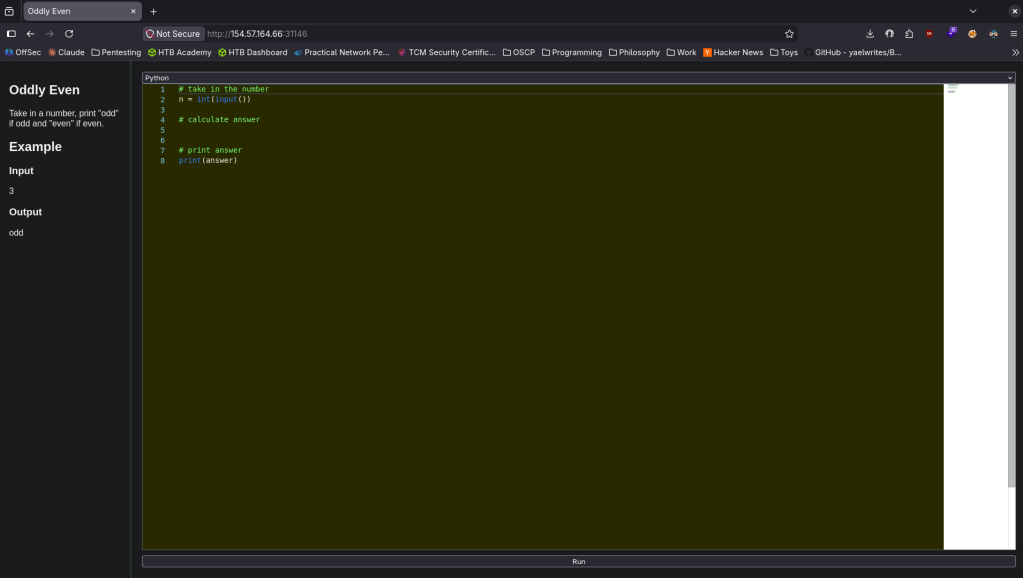Image resolution: width=1023 pixels, height=578 pixels.
Task: Open the Hacker News bookmark
Action: coord(733,52)
